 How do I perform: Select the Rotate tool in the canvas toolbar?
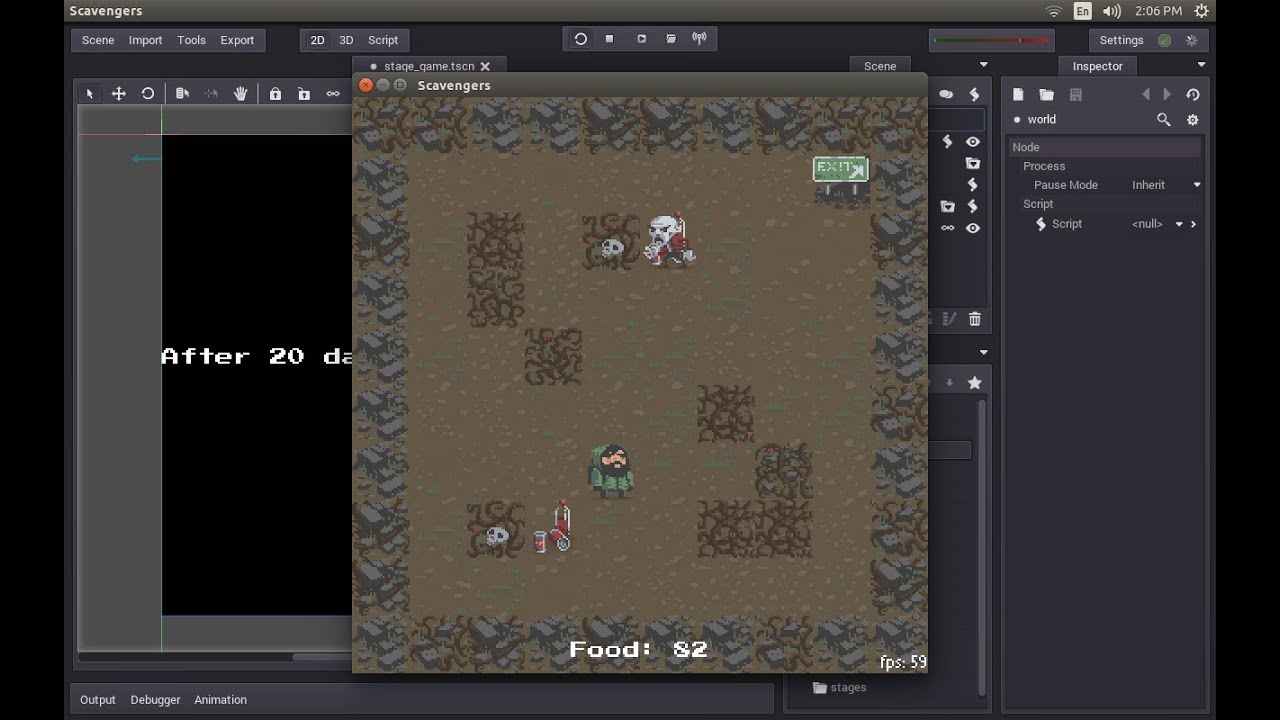148,92
